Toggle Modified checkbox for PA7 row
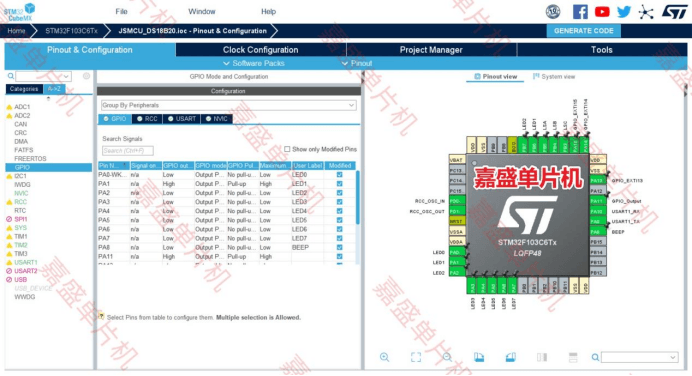 pyautogui.click(x=339, y=238)
